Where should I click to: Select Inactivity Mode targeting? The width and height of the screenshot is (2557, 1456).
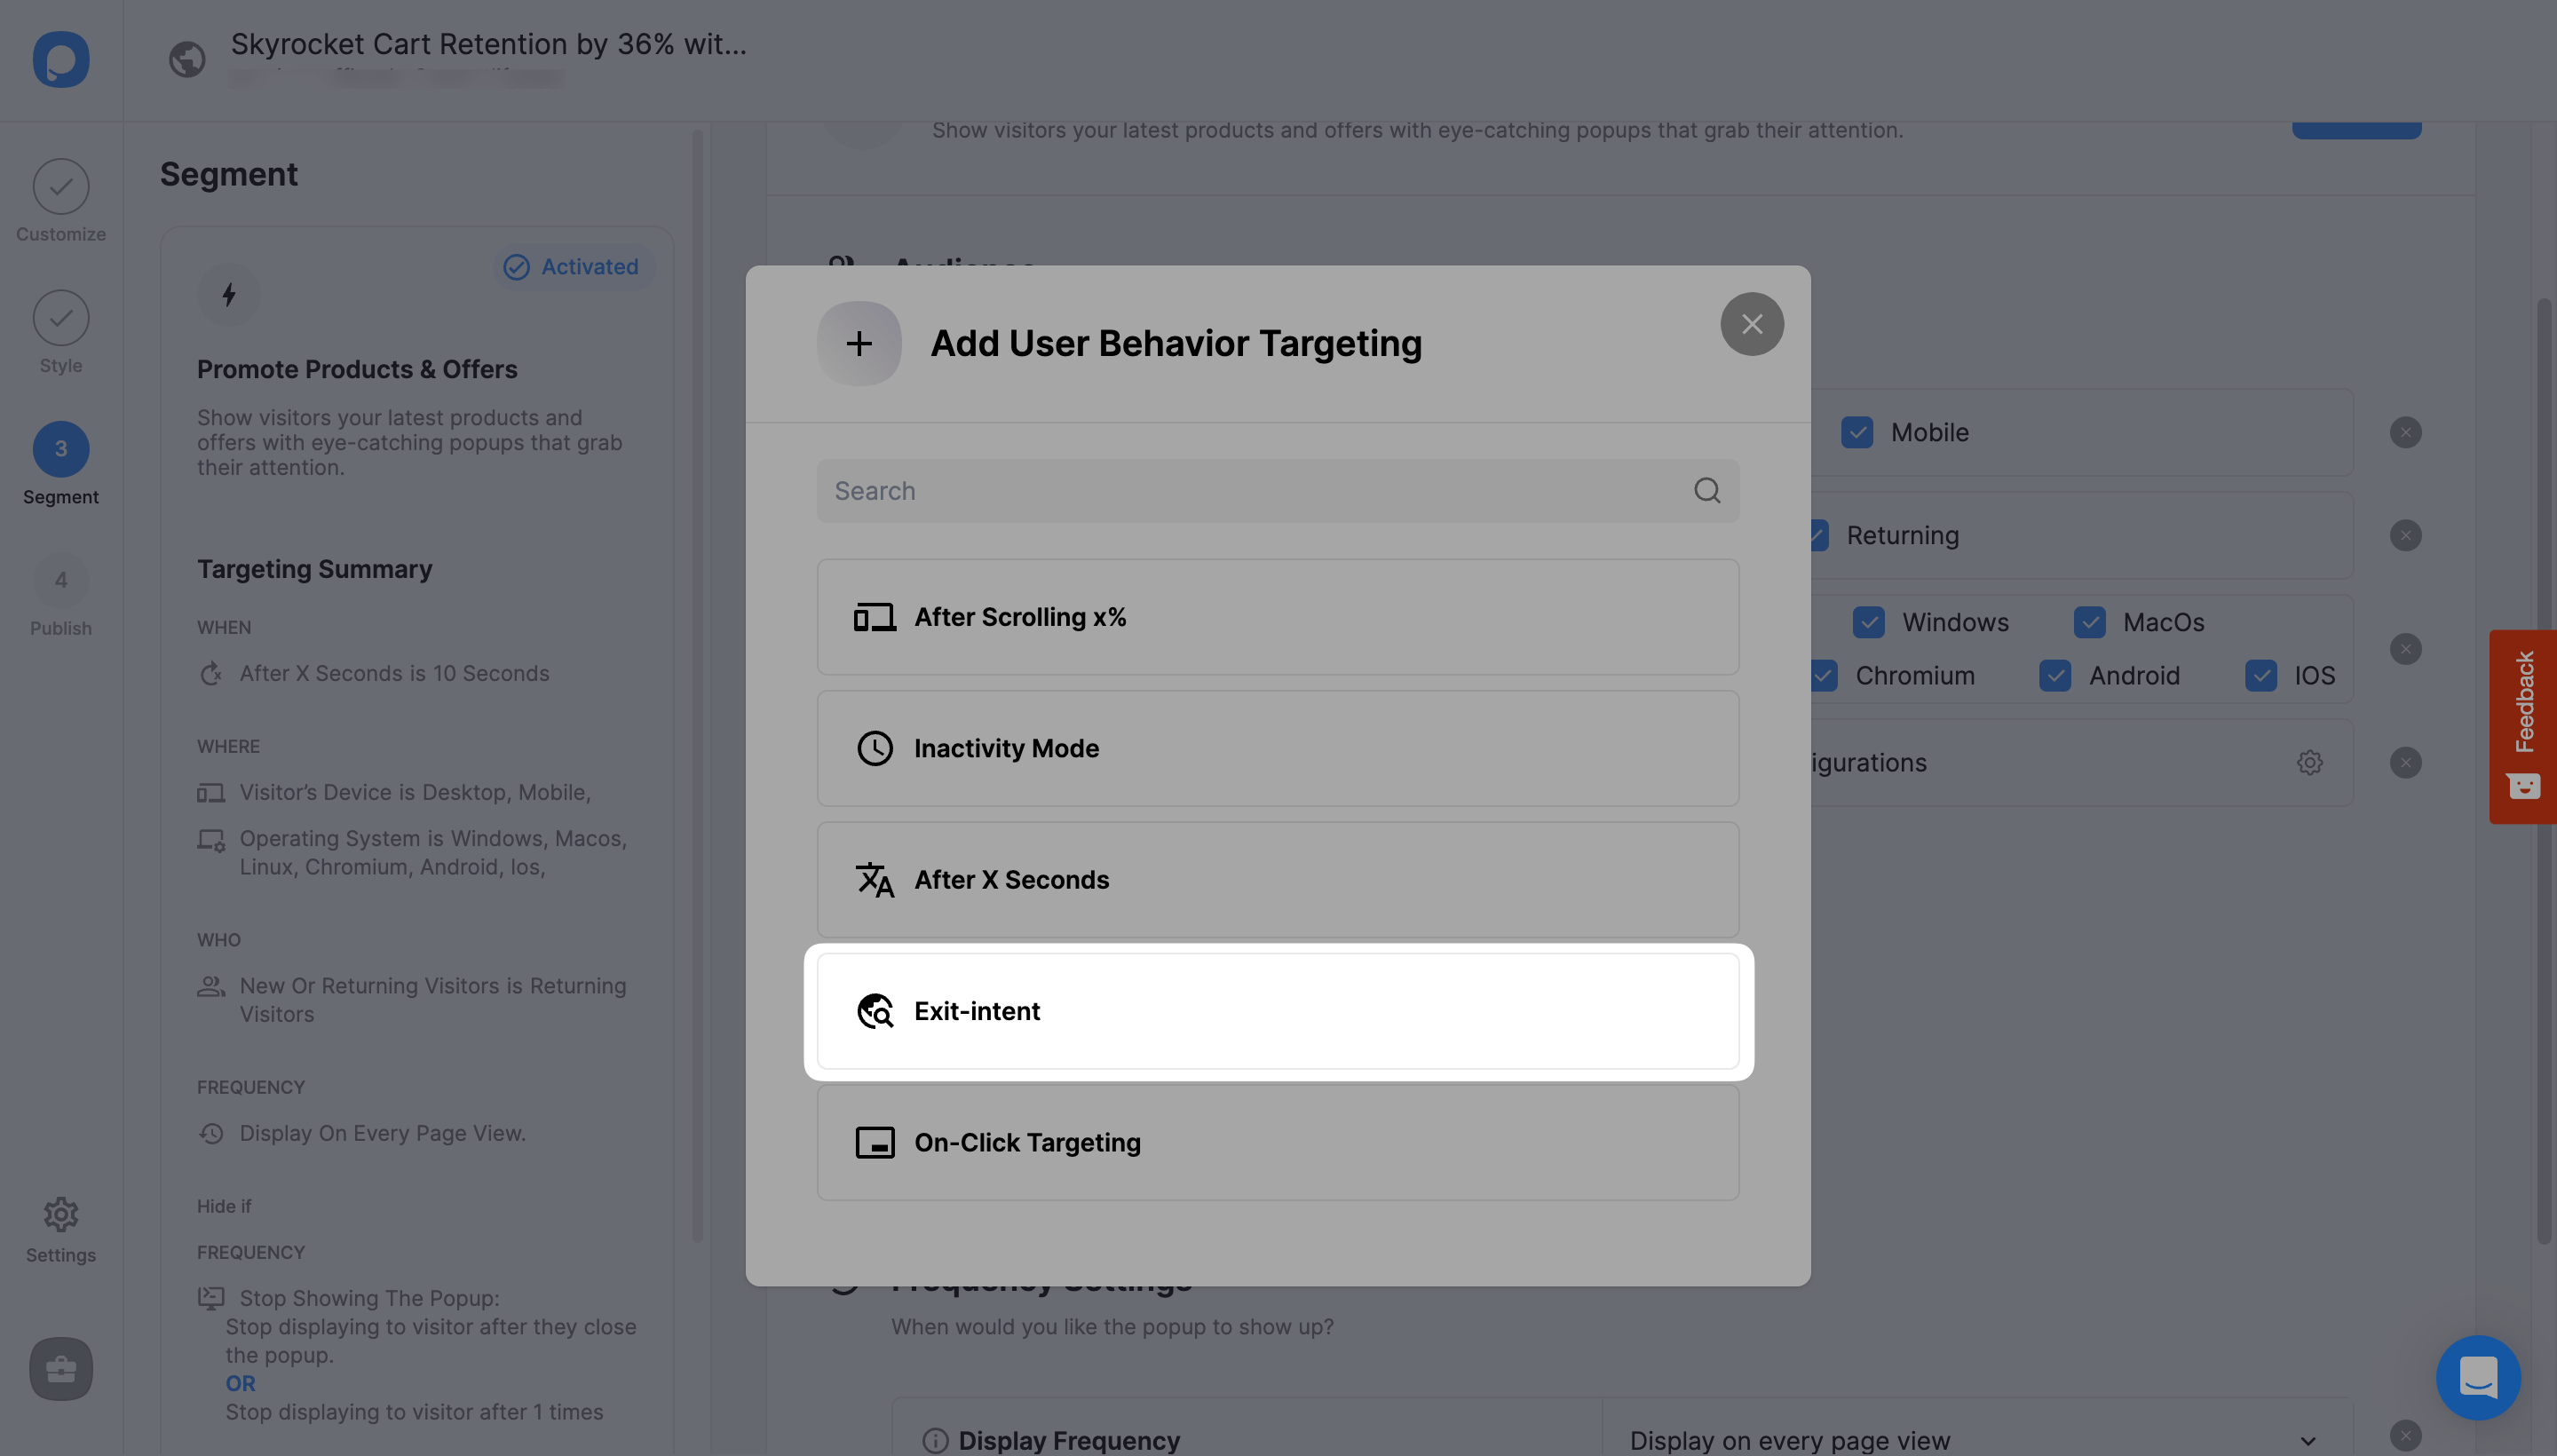[1278, 747]
